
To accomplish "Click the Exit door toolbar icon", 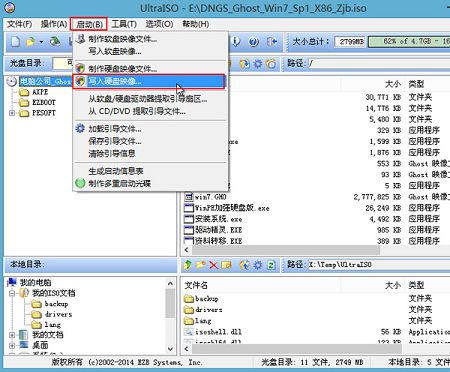I will [x=272, y=42].
